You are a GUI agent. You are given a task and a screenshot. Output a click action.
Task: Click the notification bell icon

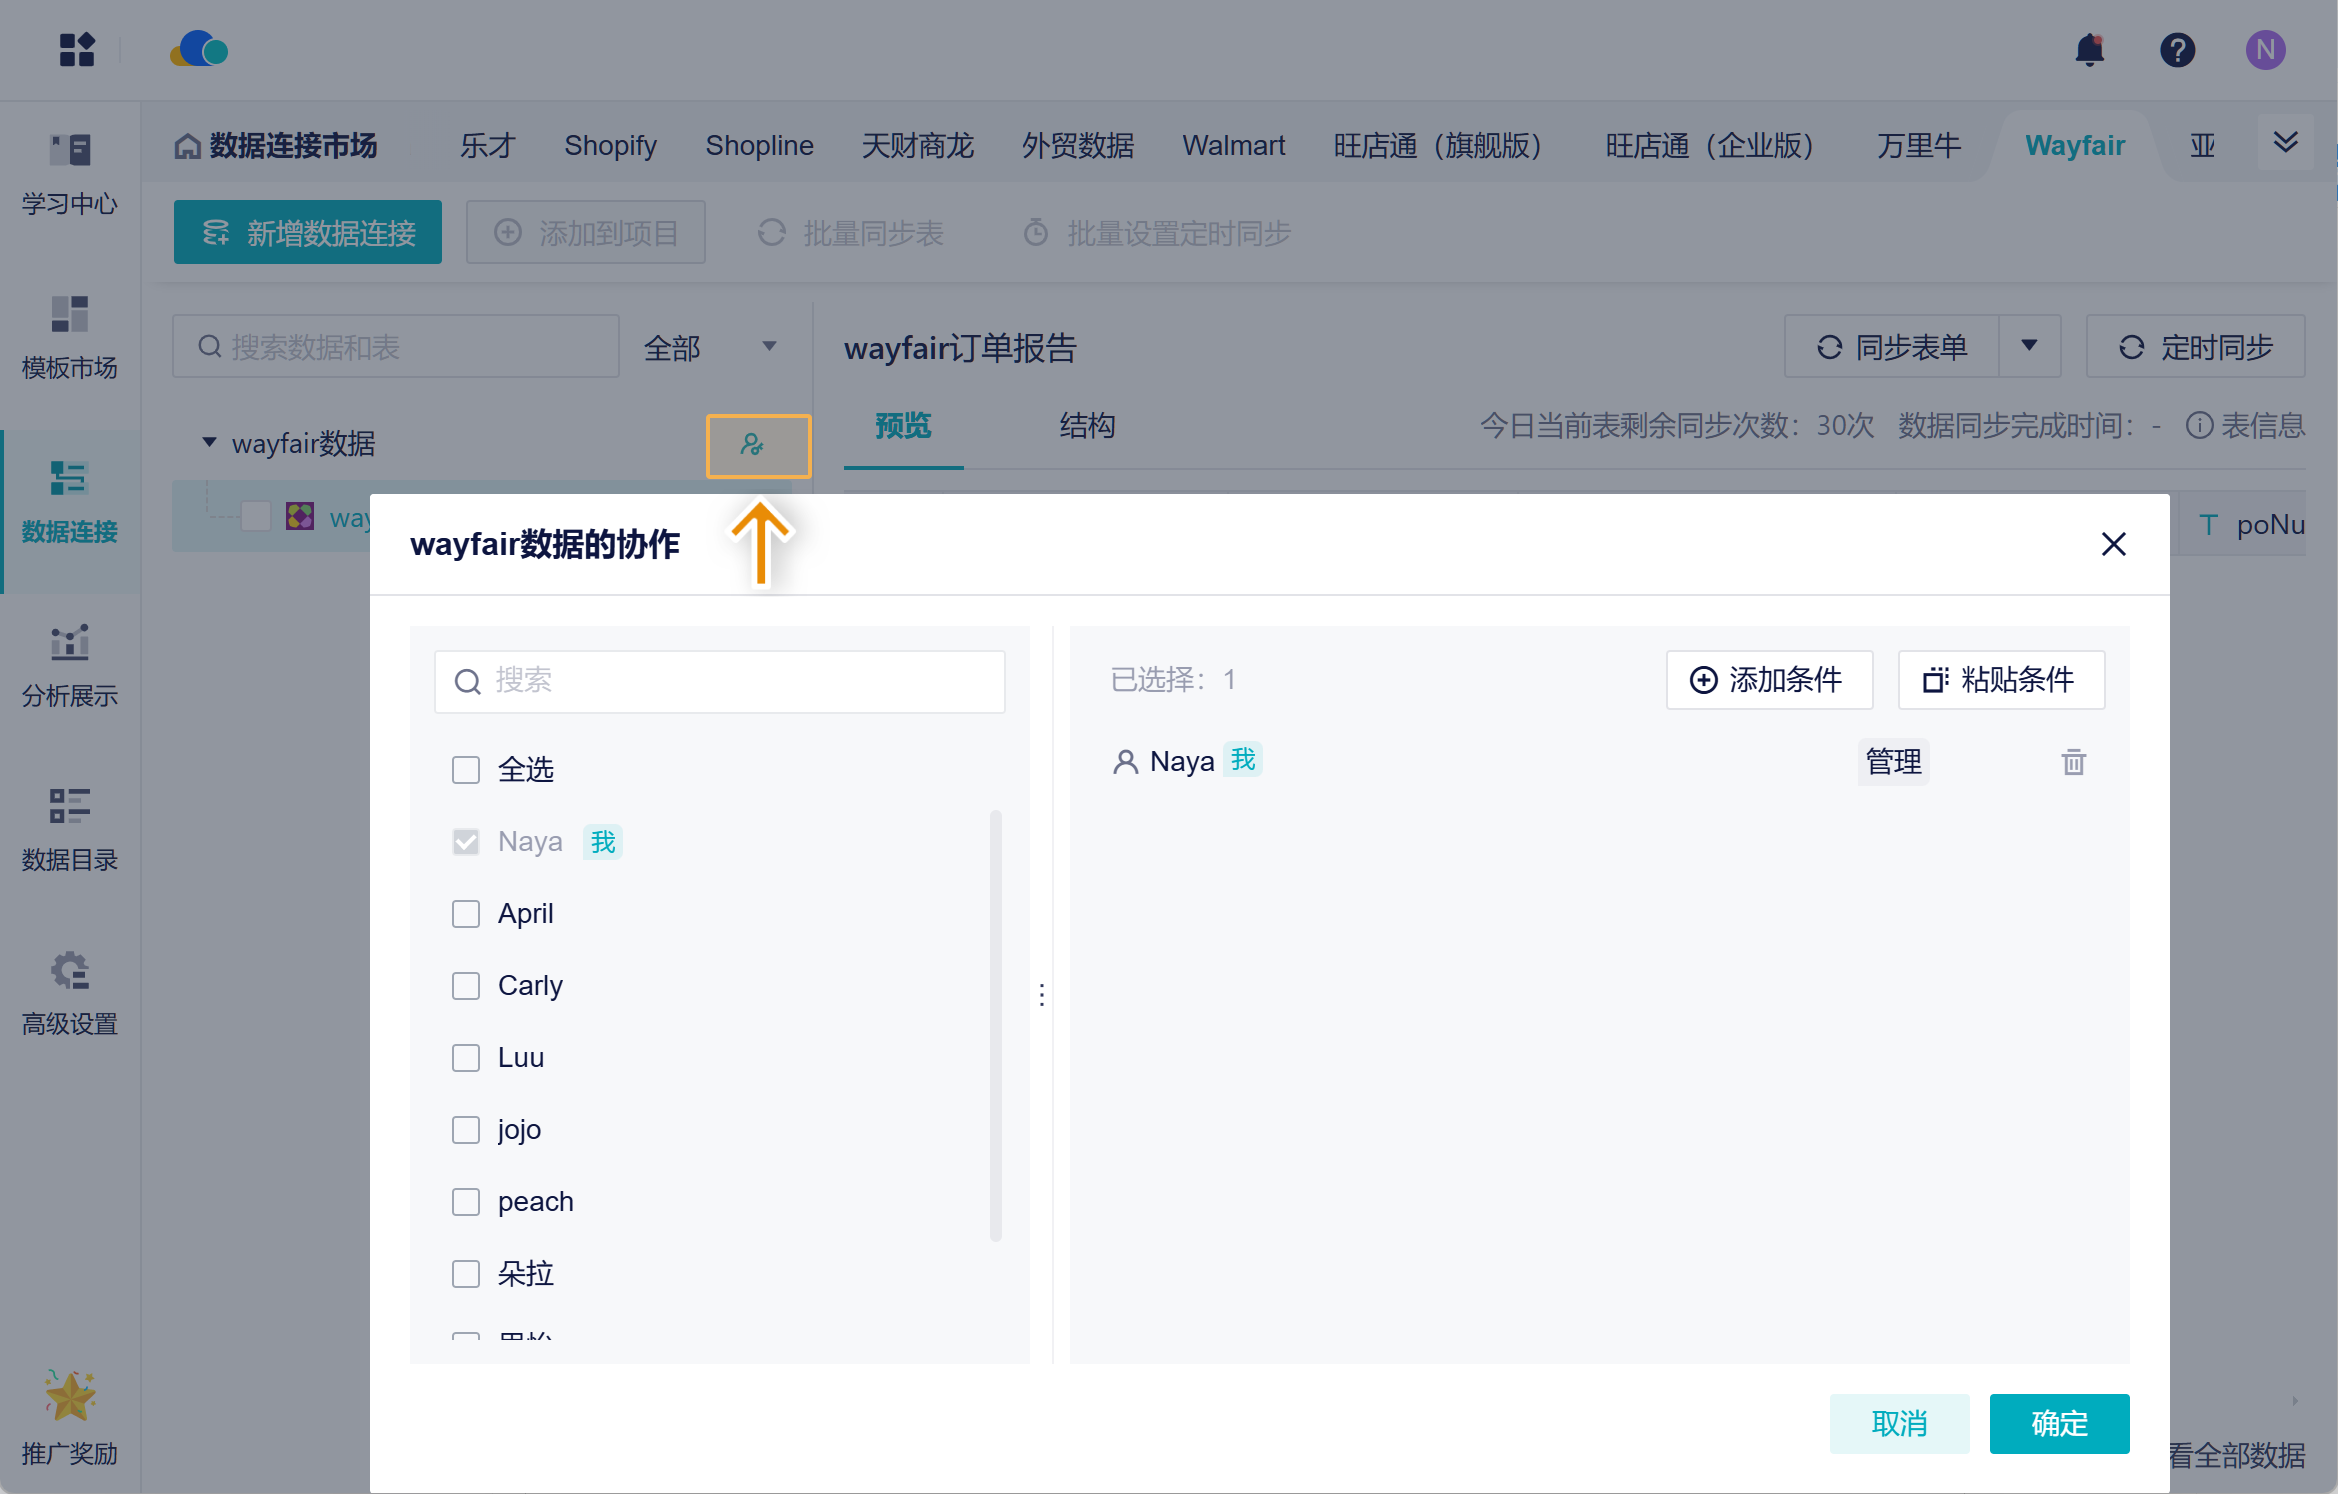coord(2089,50)
